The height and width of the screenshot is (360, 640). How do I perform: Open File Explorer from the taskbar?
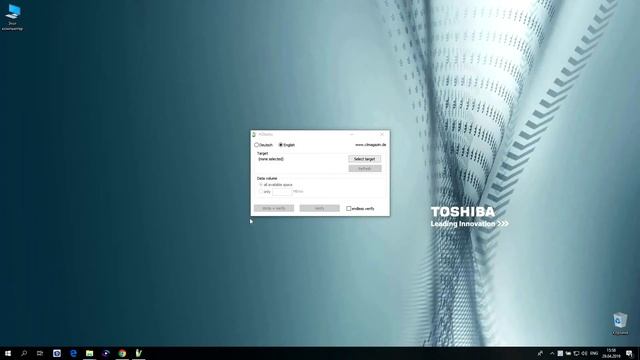(x=89, y=353)
